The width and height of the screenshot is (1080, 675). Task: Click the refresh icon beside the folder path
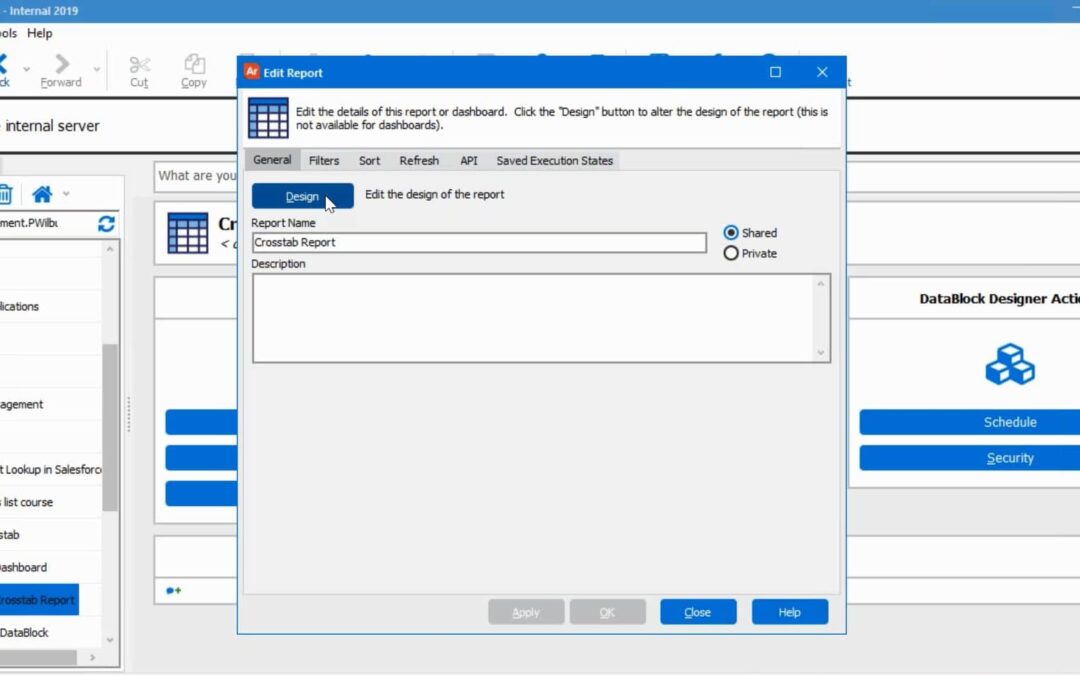106,223
